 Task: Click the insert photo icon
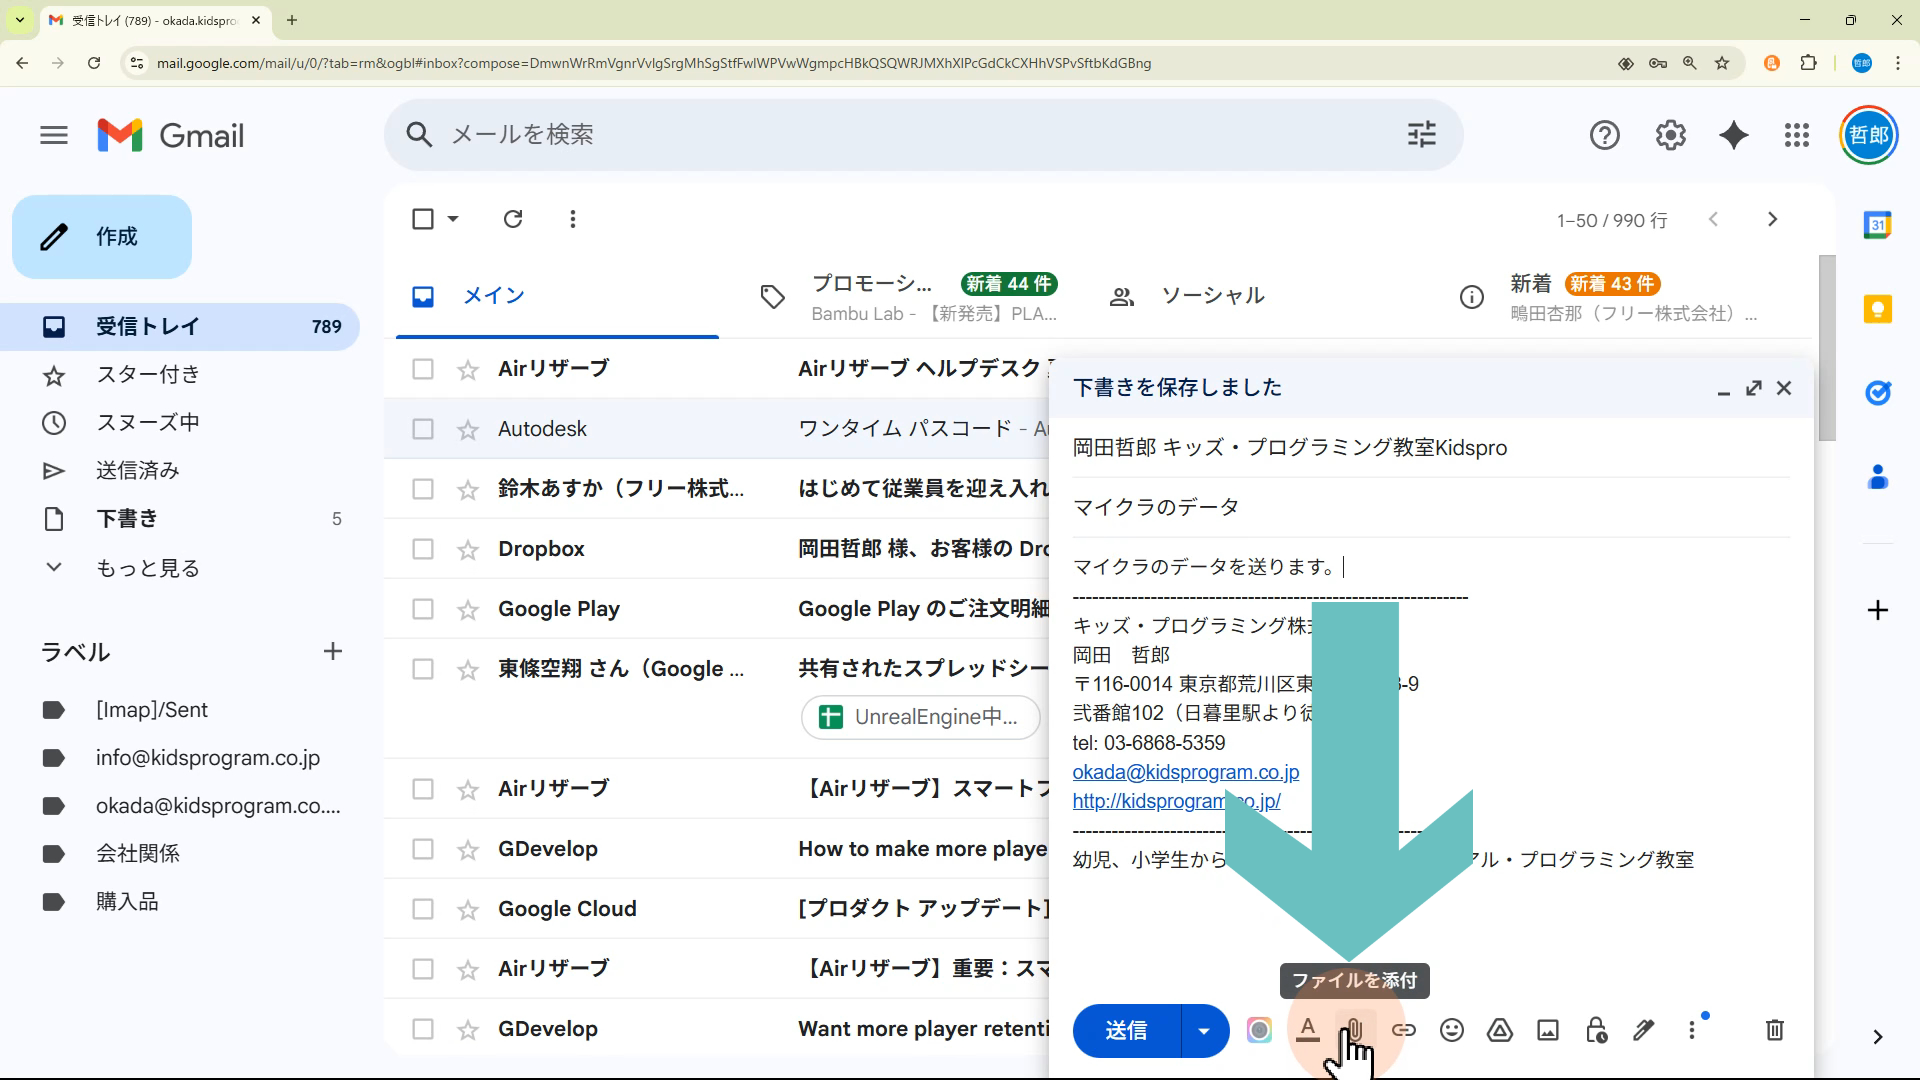pos(1547,1030)
